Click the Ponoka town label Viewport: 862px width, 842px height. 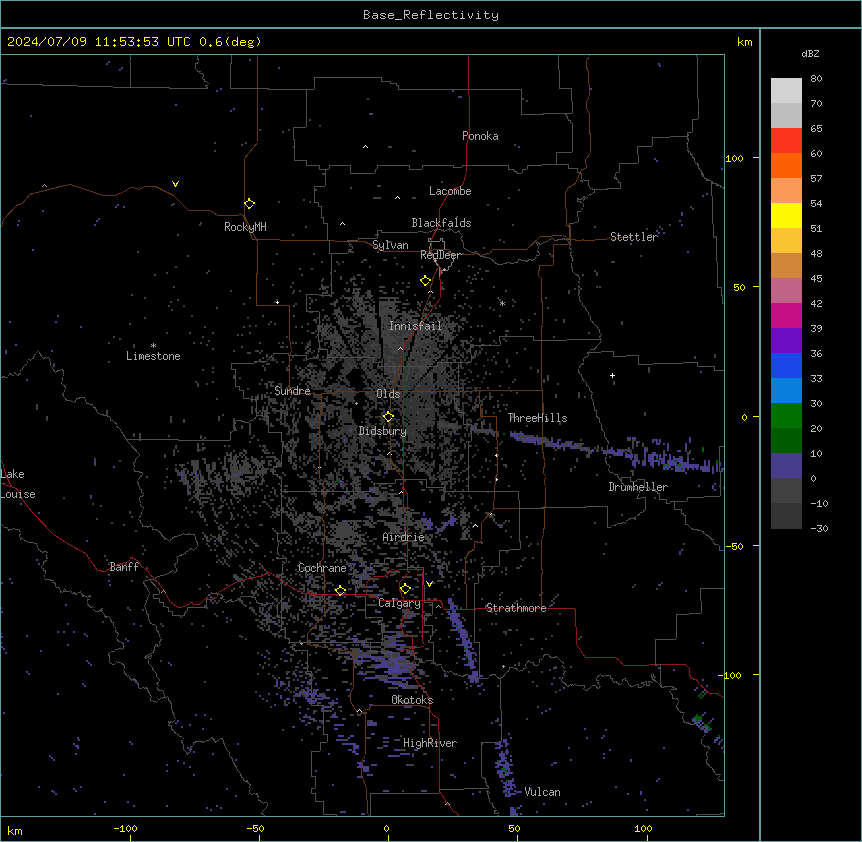coord(480,136)
